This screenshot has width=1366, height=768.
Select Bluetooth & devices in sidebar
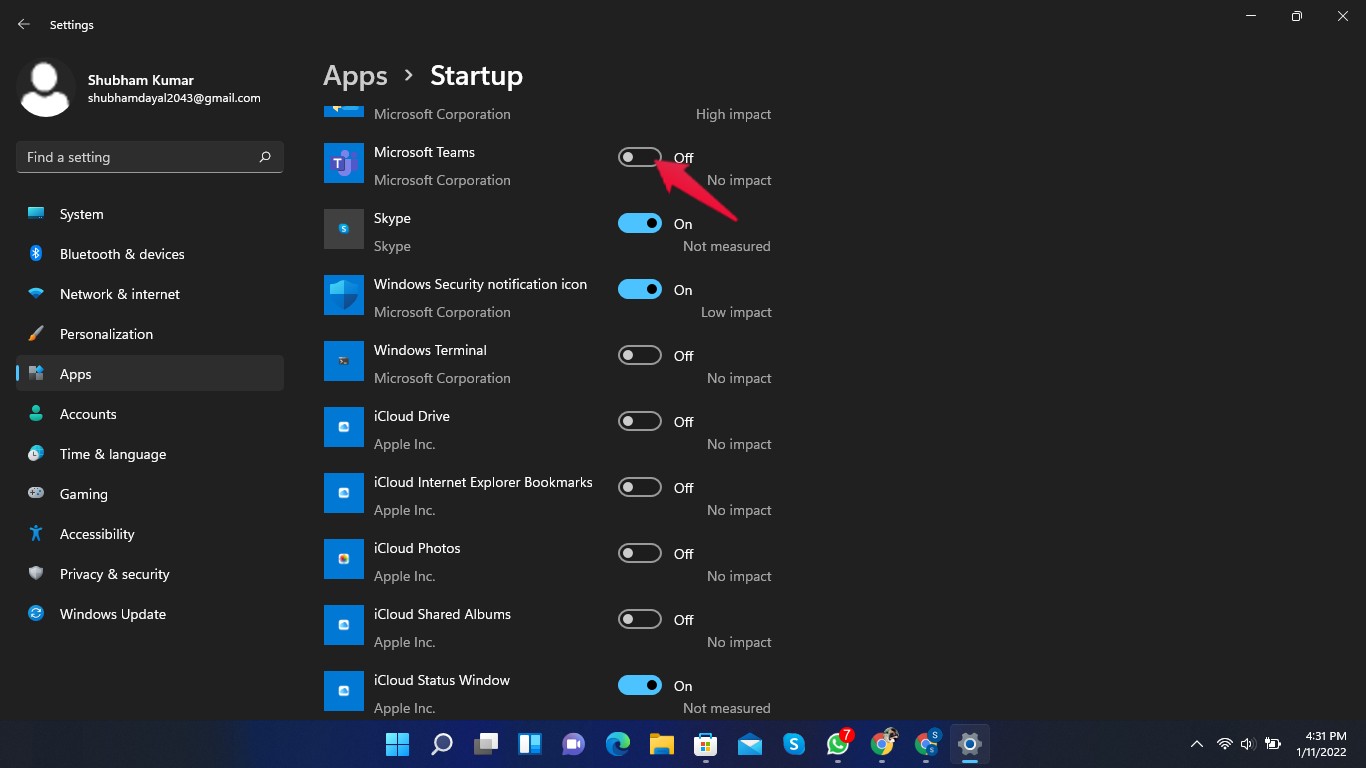point(121,254)
